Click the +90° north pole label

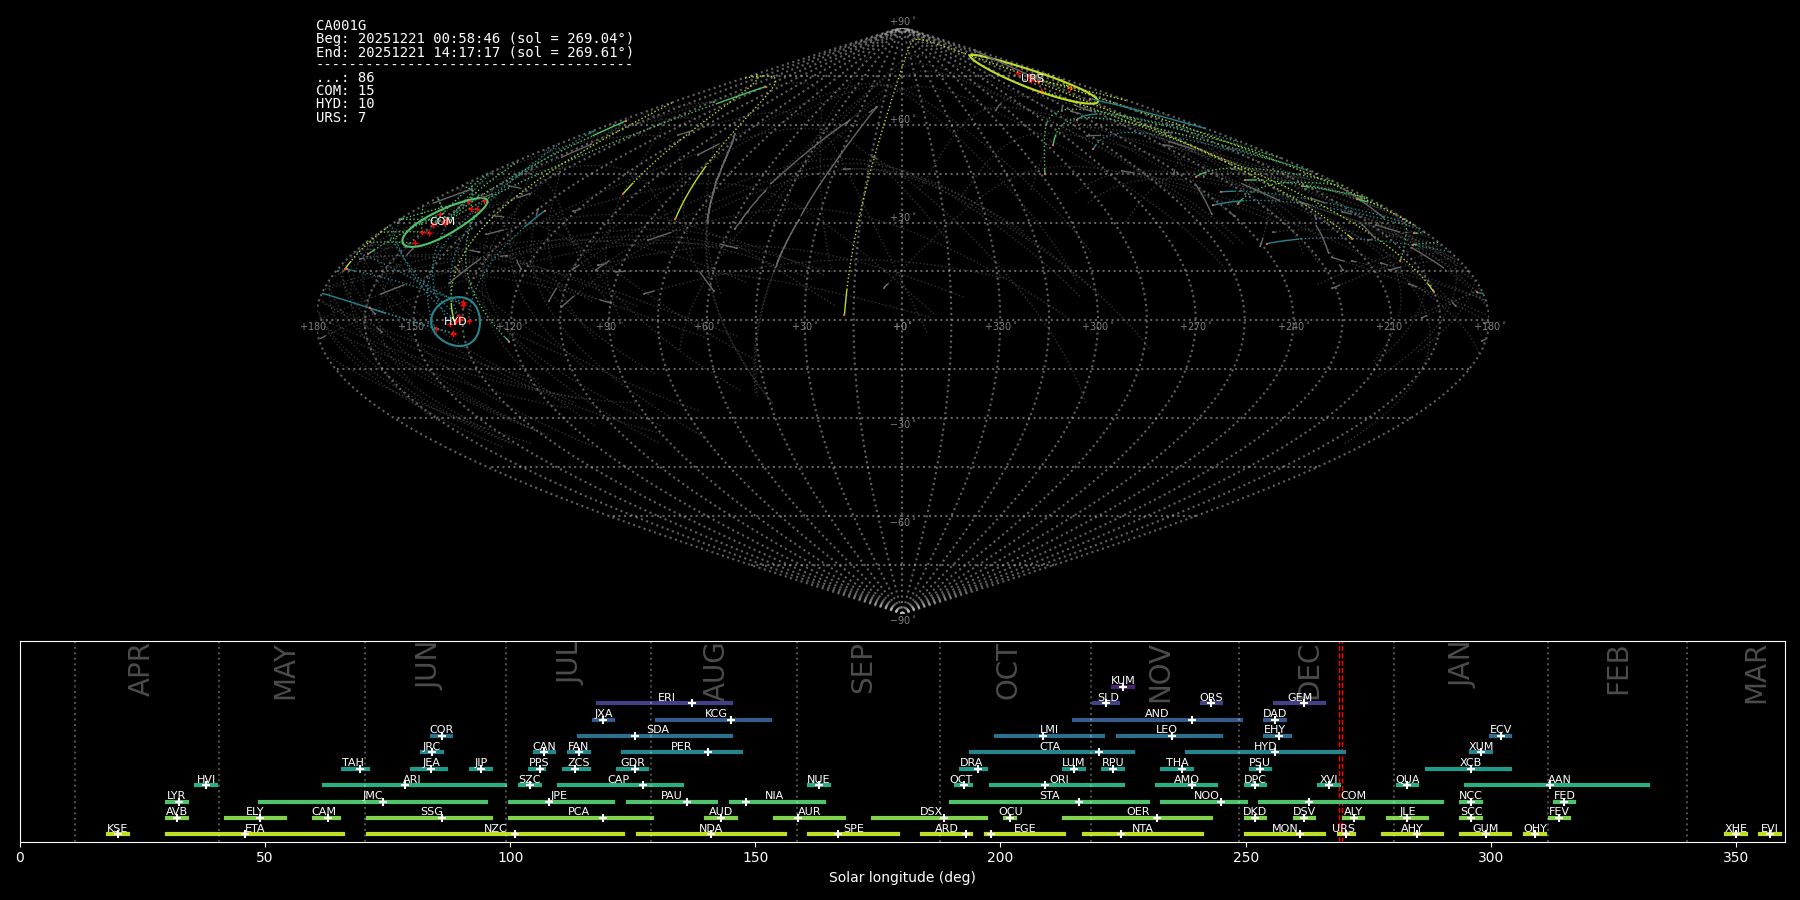pyautogui.click(x=901, y=21)
